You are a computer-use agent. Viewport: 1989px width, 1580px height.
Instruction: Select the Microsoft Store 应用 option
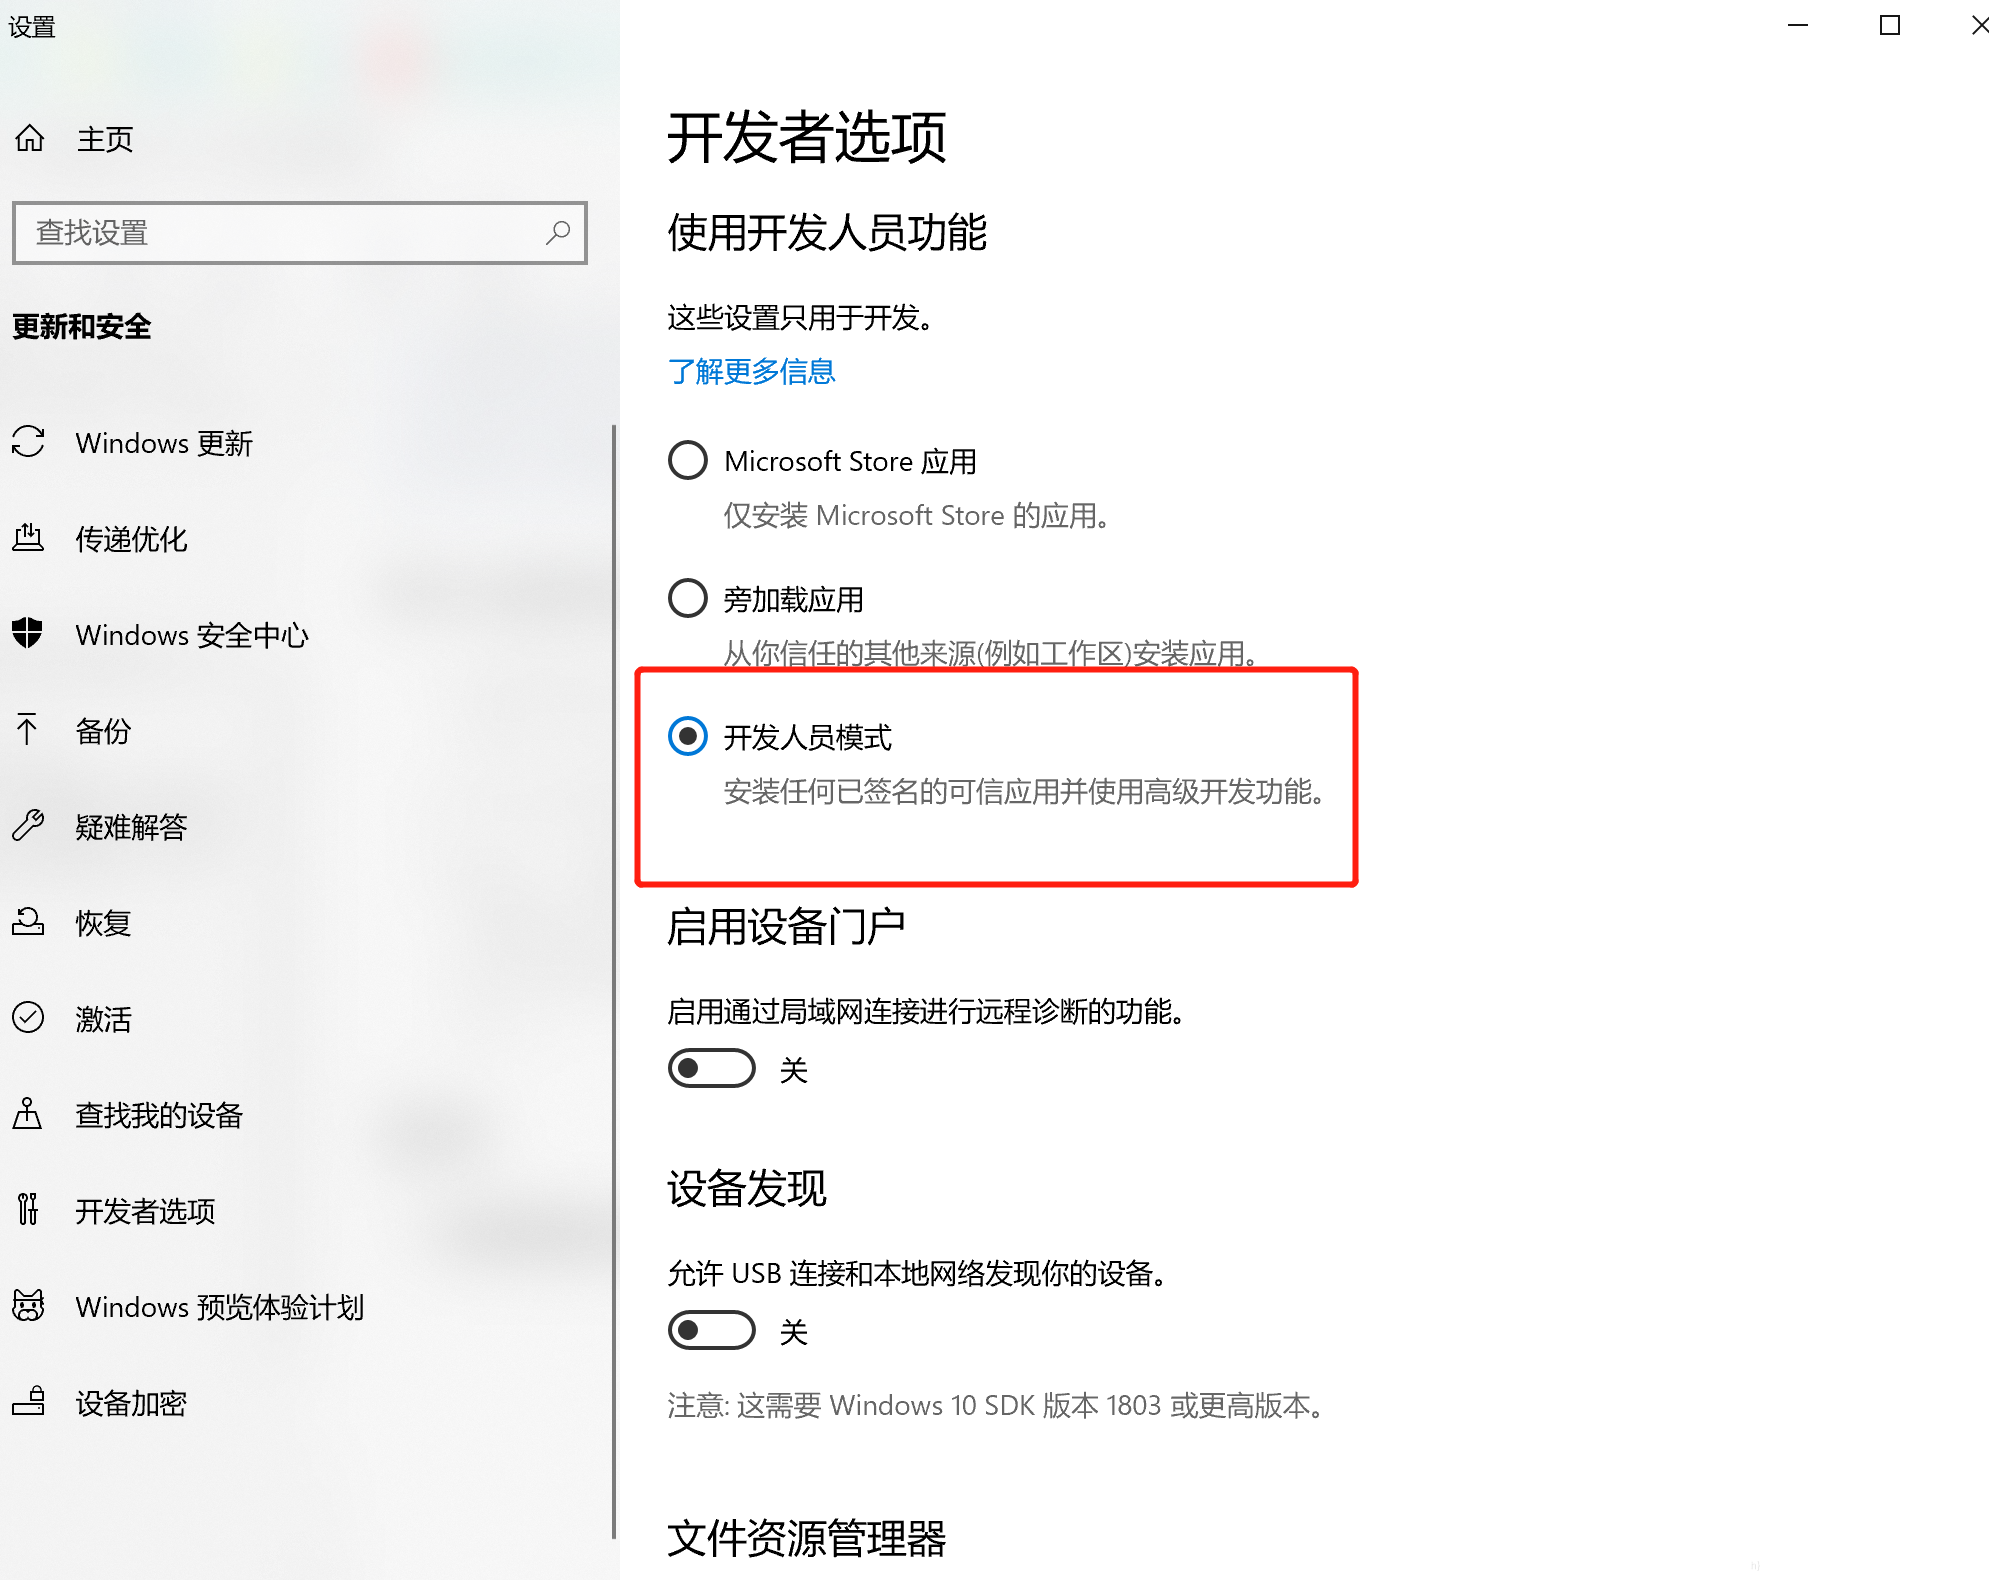pos(687,460)
